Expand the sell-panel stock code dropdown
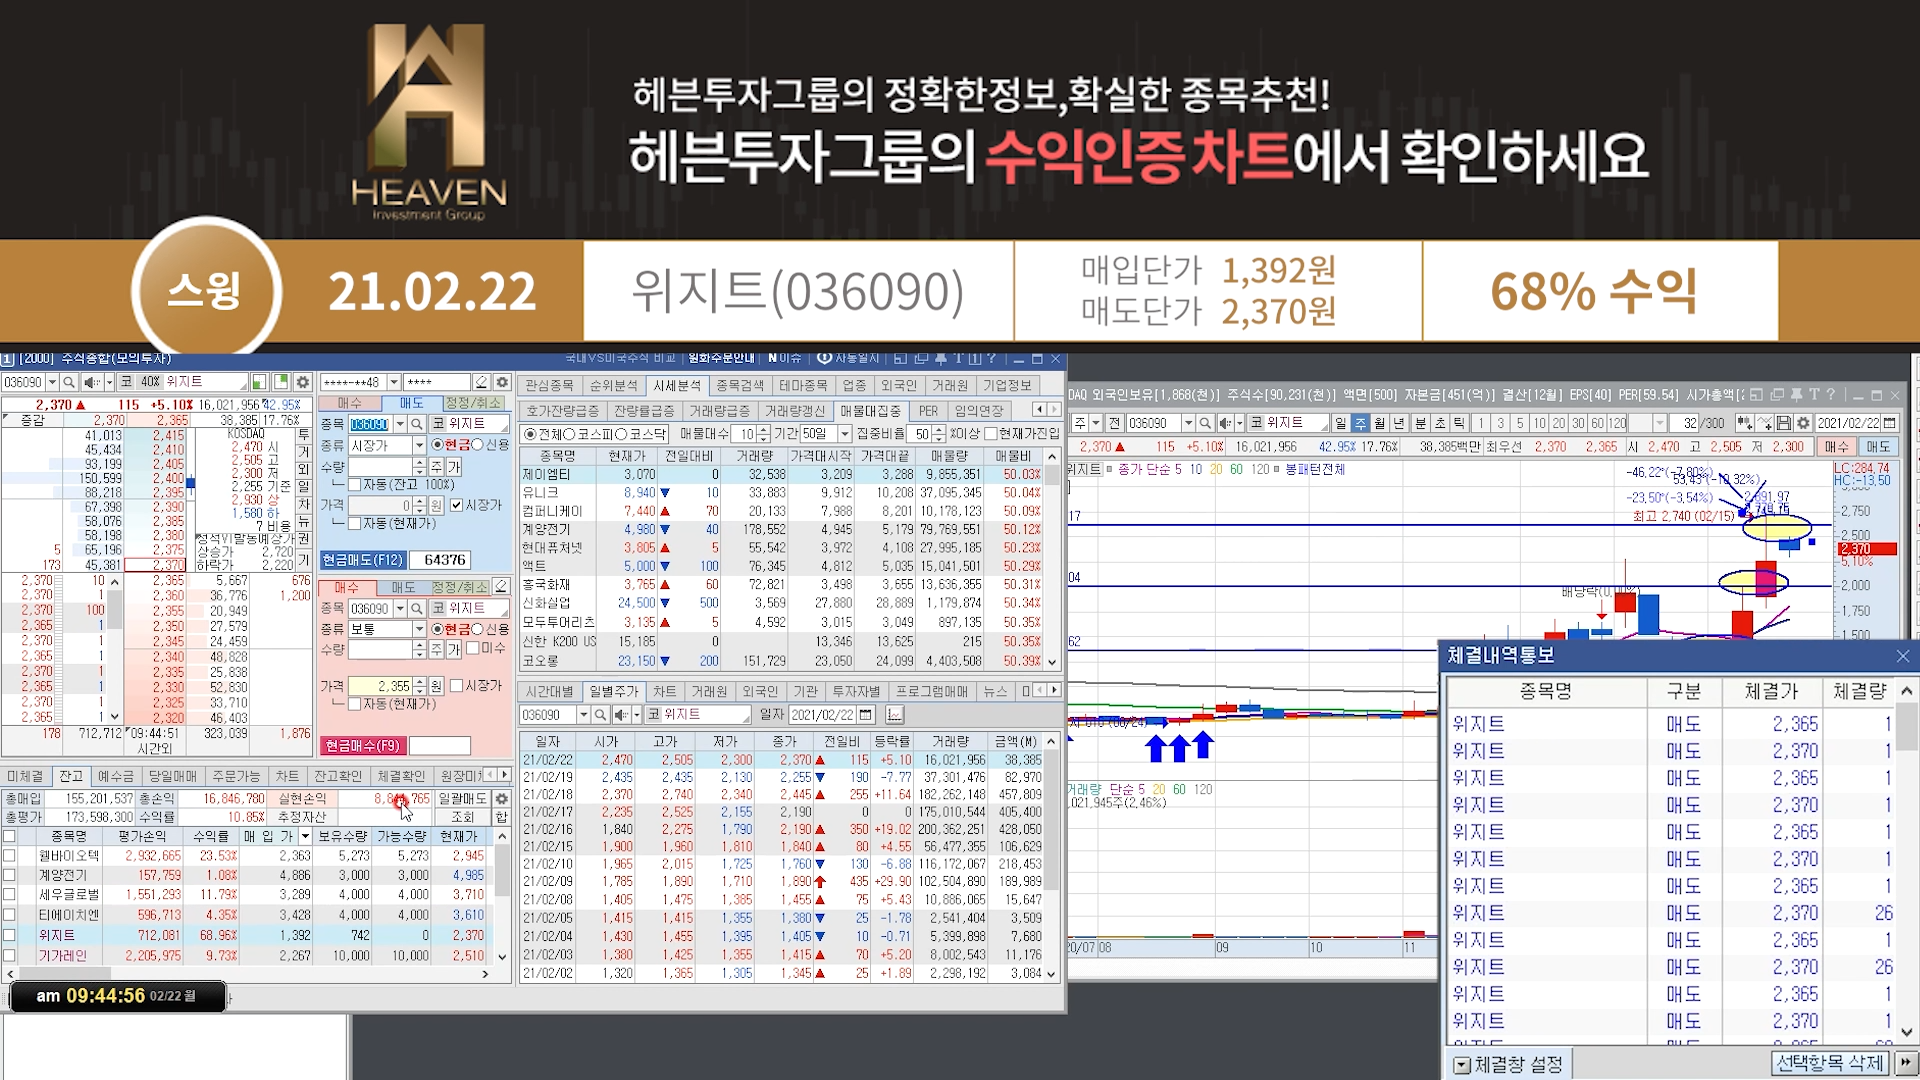 pos(400,424)
